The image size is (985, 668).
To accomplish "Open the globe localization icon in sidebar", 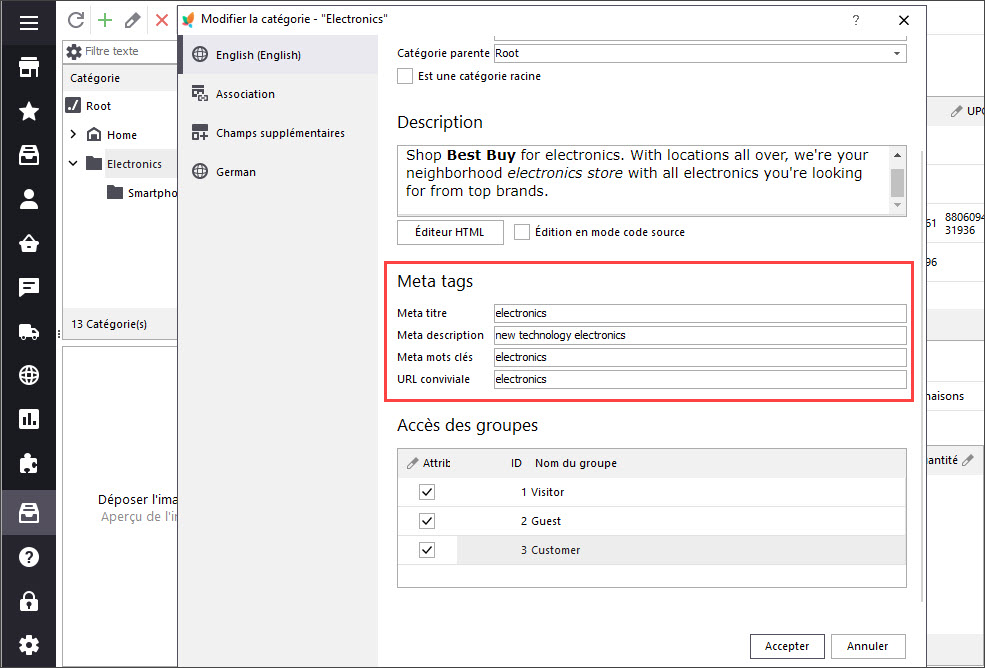I will 28,375.
